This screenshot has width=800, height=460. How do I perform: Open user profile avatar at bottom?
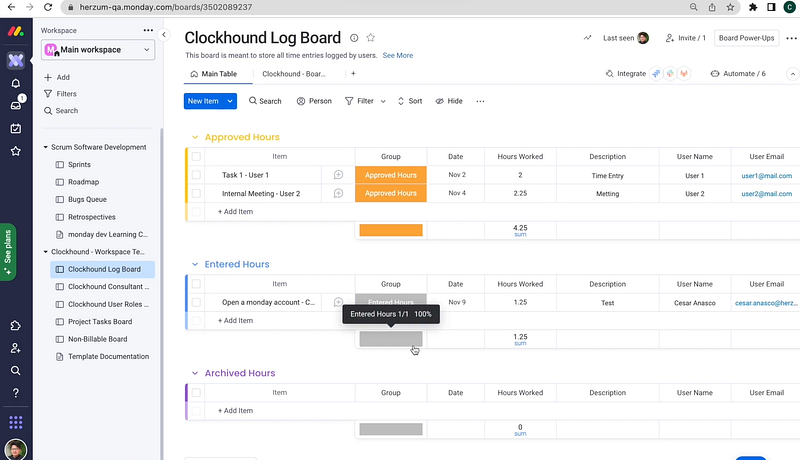[x=16, y=450]
